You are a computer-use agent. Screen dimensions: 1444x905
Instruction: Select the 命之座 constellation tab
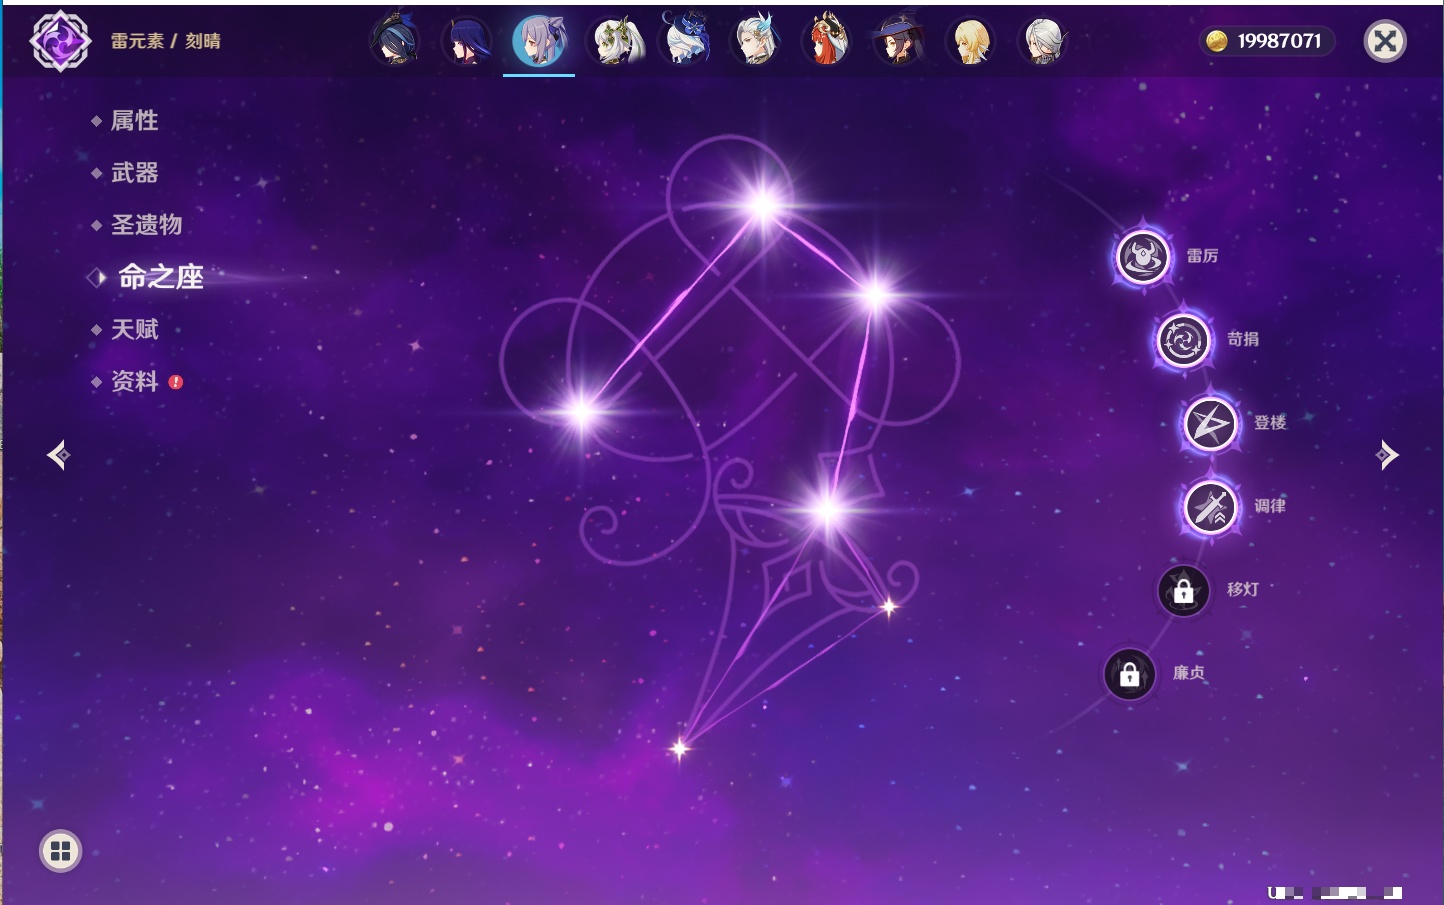160,277
